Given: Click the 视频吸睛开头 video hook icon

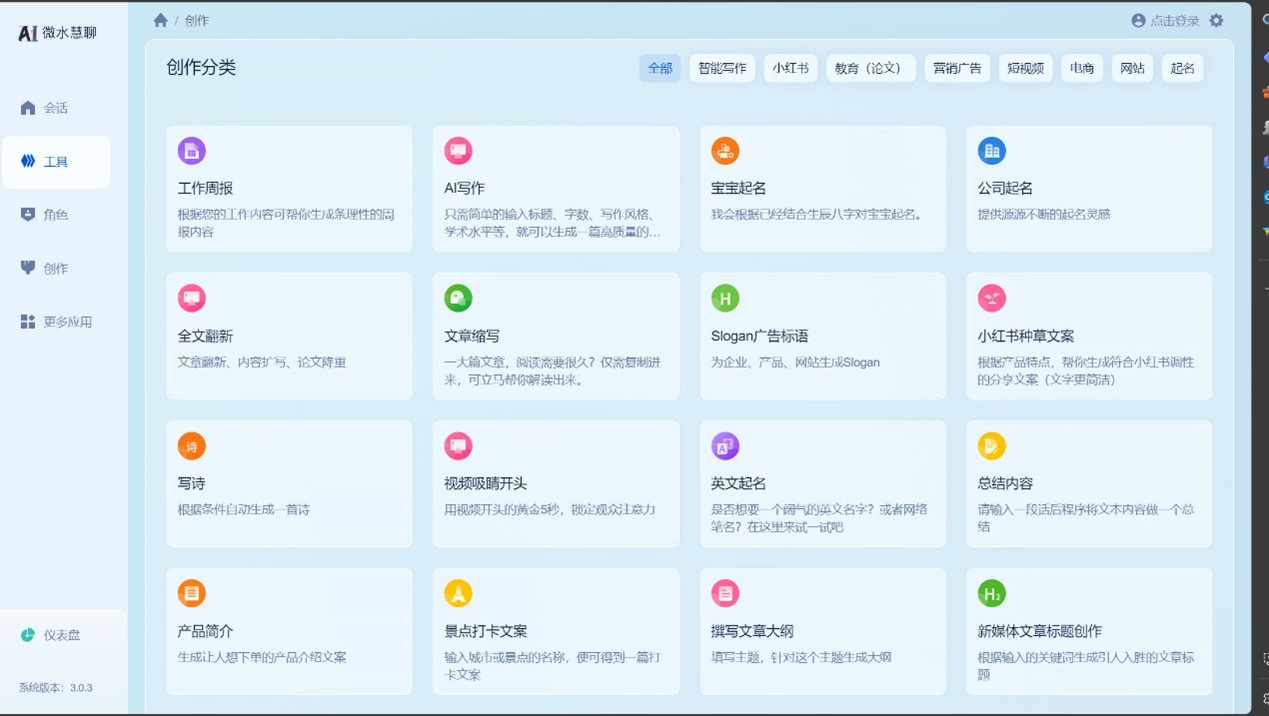Looking at the screenshot, I should (458, 446).
